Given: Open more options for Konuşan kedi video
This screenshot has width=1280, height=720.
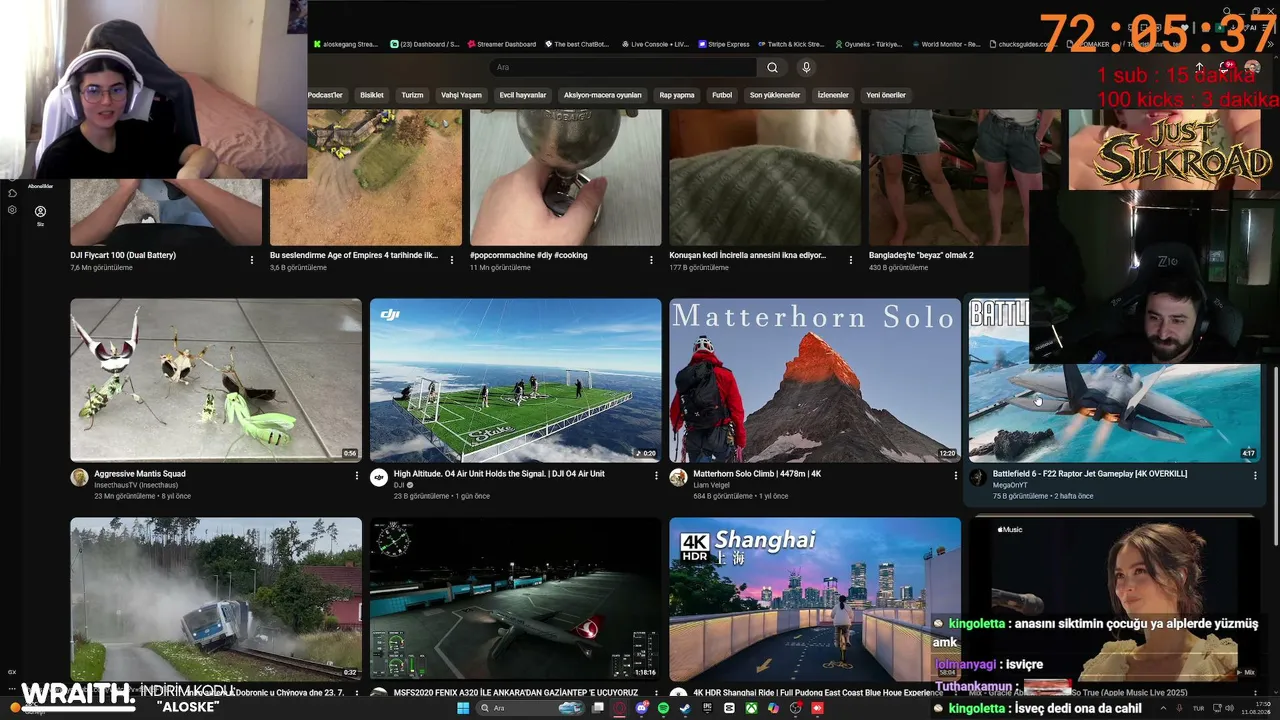Looking at the screenshot, I should [x=851, y=260].
